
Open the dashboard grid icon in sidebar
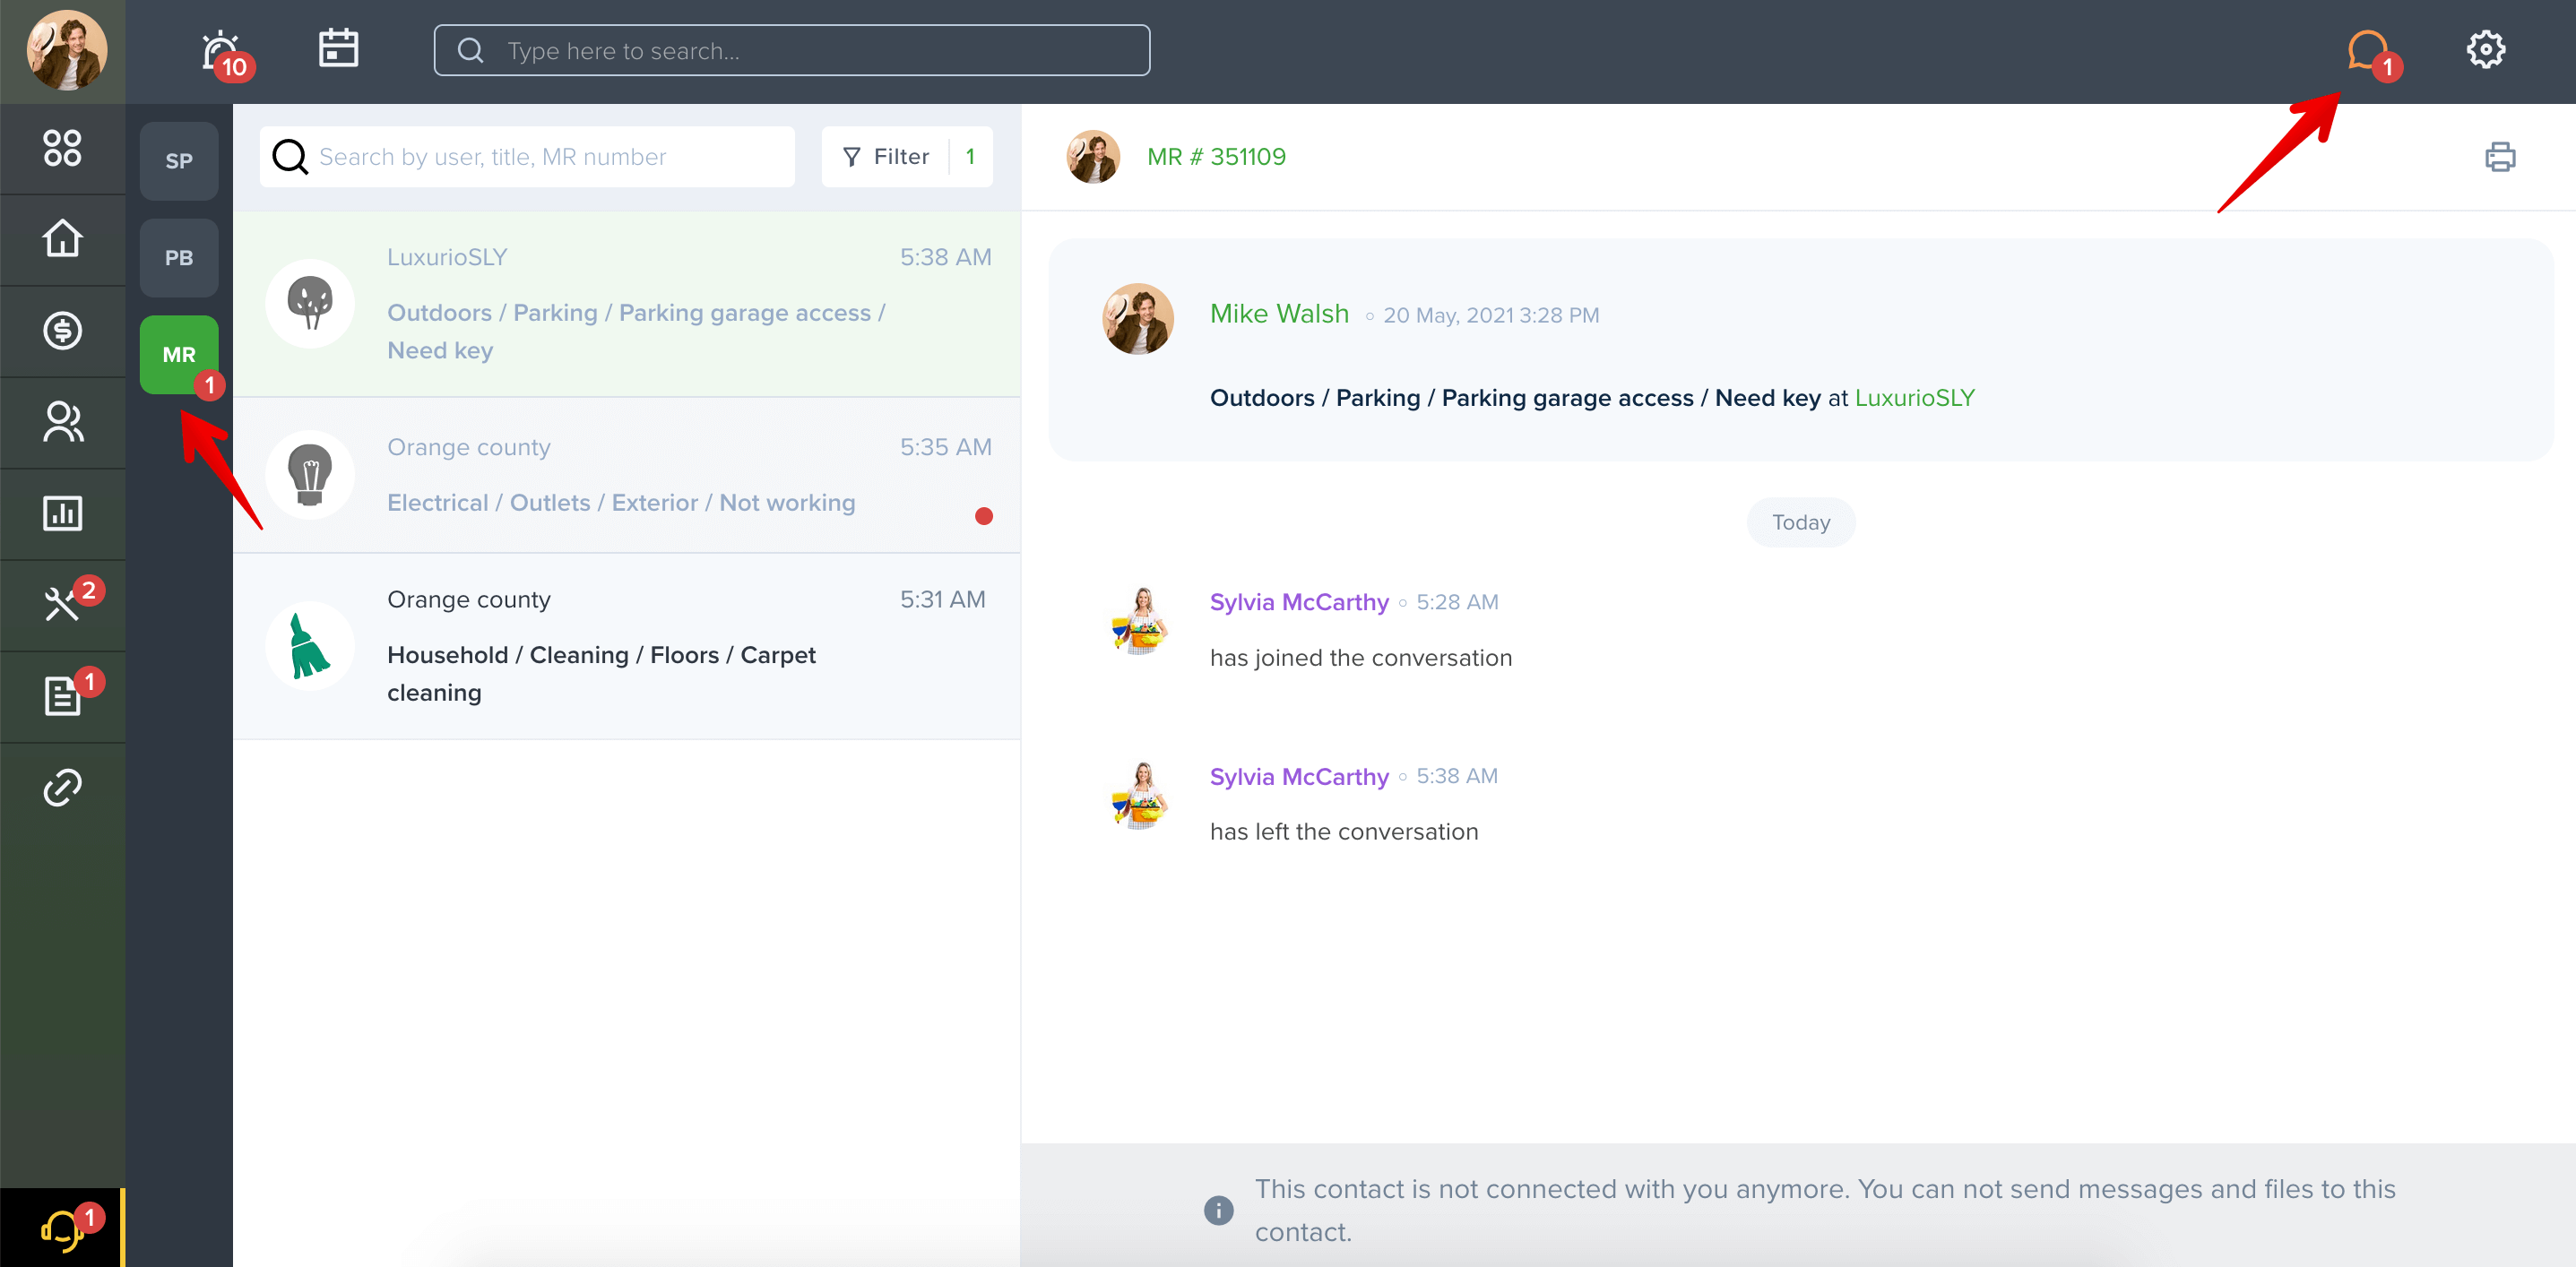point(62,148)
